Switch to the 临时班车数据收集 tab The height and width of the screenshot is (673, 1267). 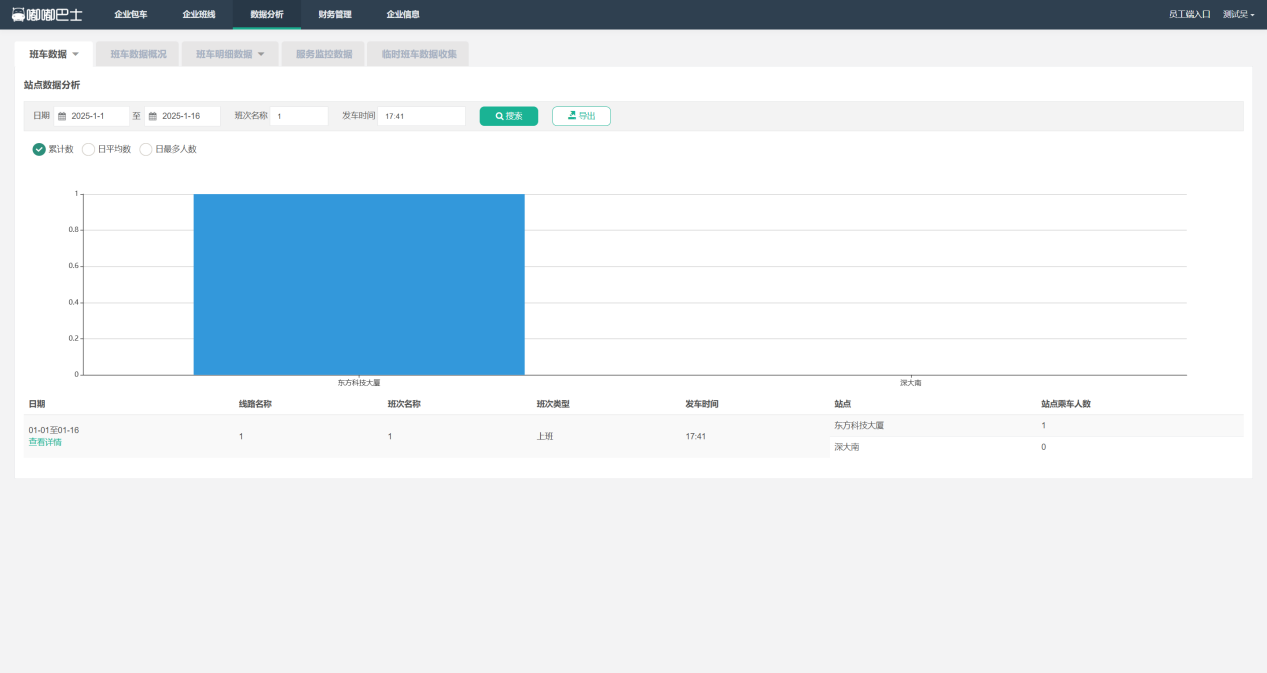click(x=418, y=54)
